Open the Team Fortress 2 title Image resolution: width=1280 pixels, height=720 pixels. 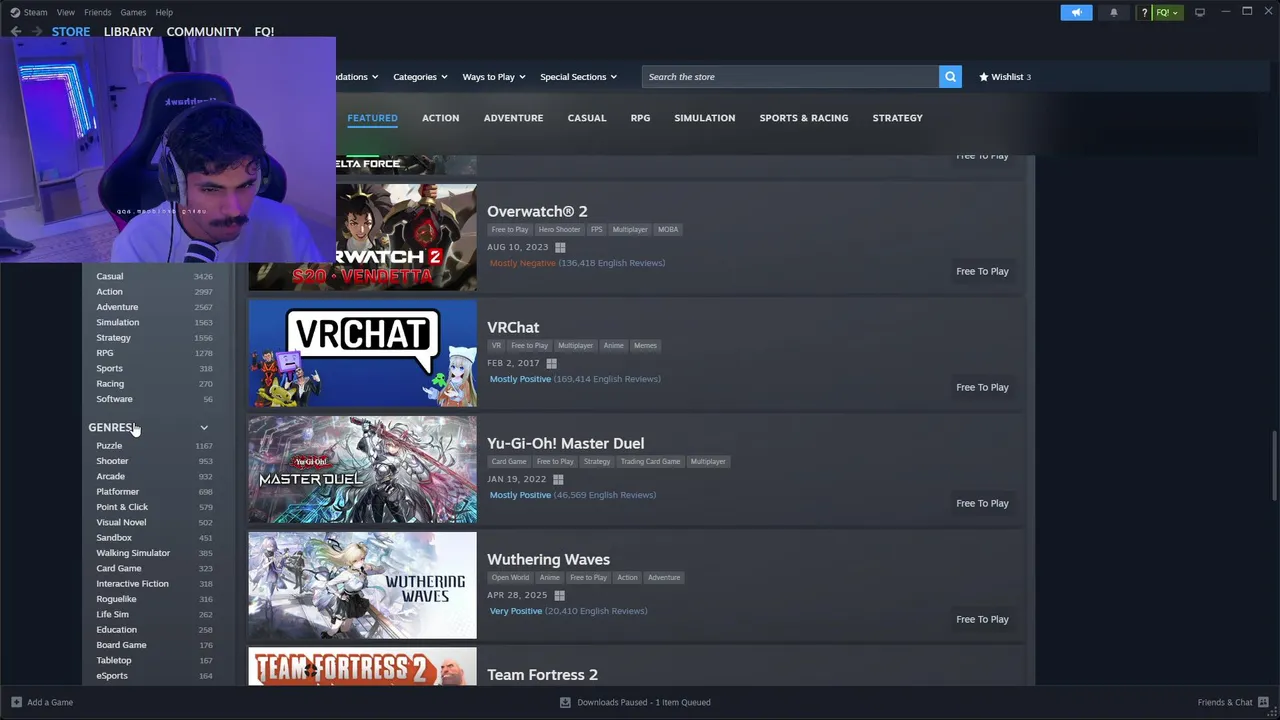[x=542, y=675]
